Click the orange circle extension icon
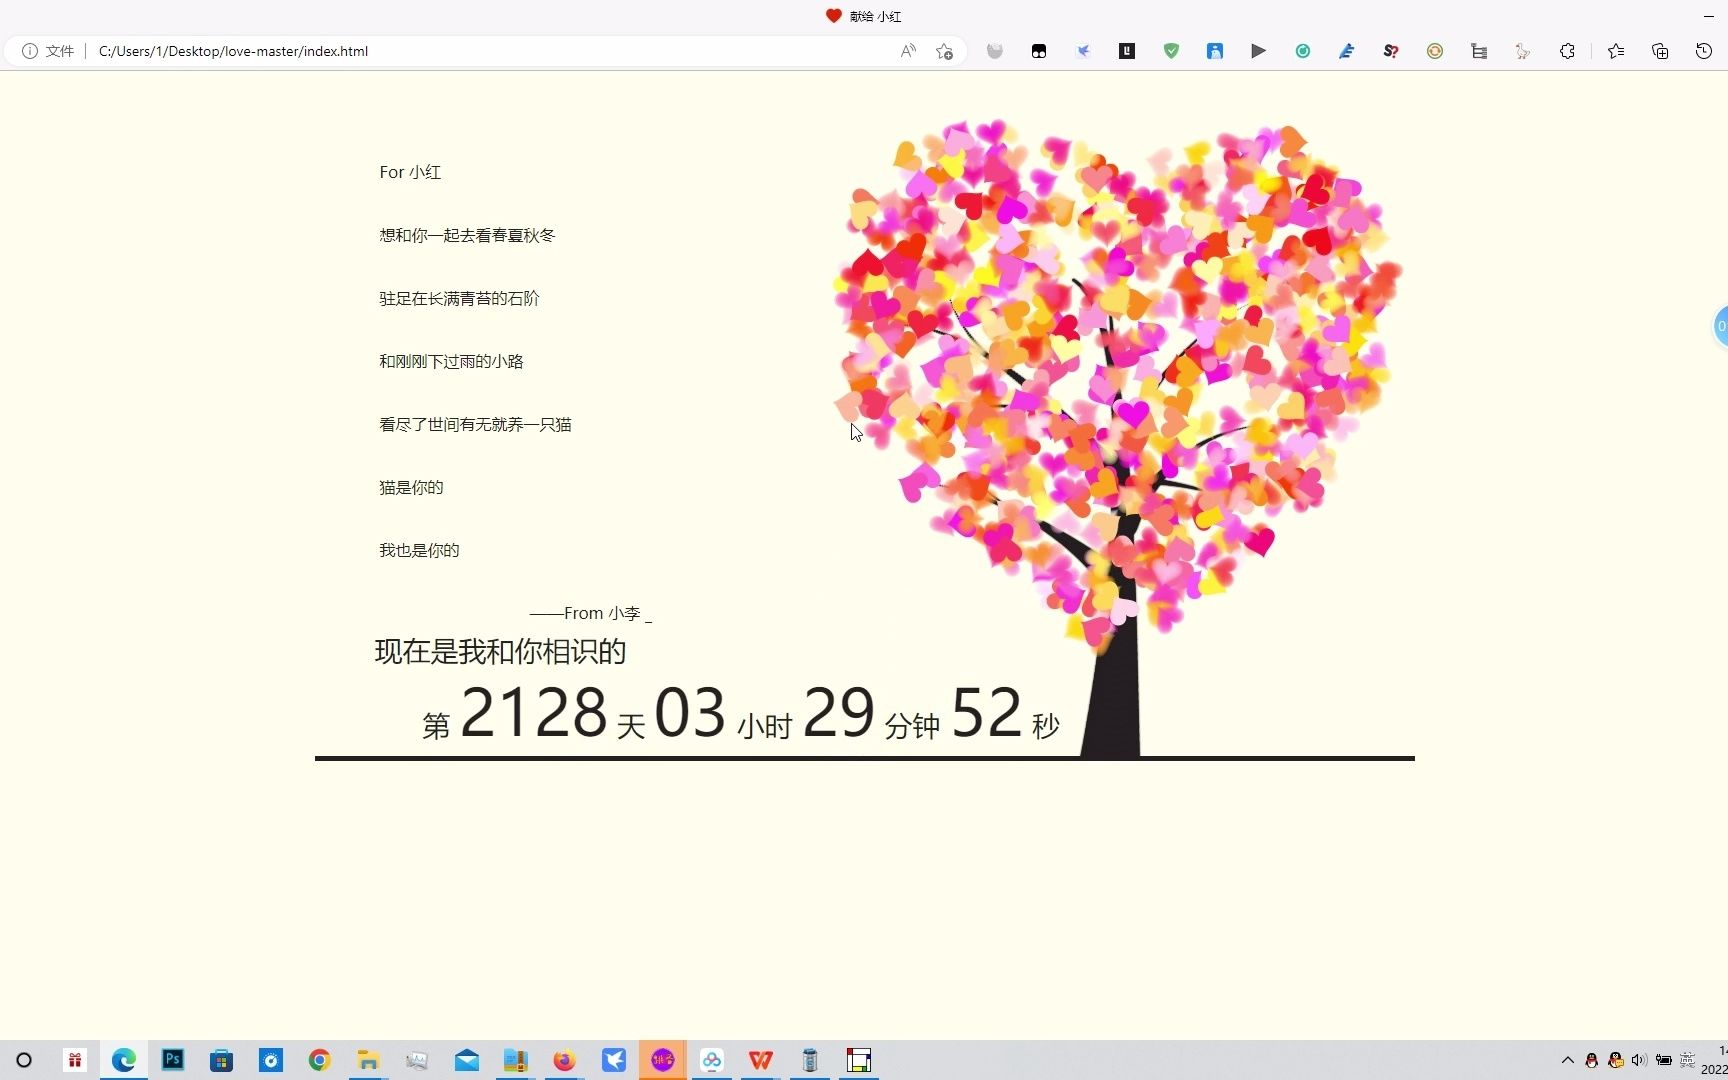 click(x=1434, y=51)
